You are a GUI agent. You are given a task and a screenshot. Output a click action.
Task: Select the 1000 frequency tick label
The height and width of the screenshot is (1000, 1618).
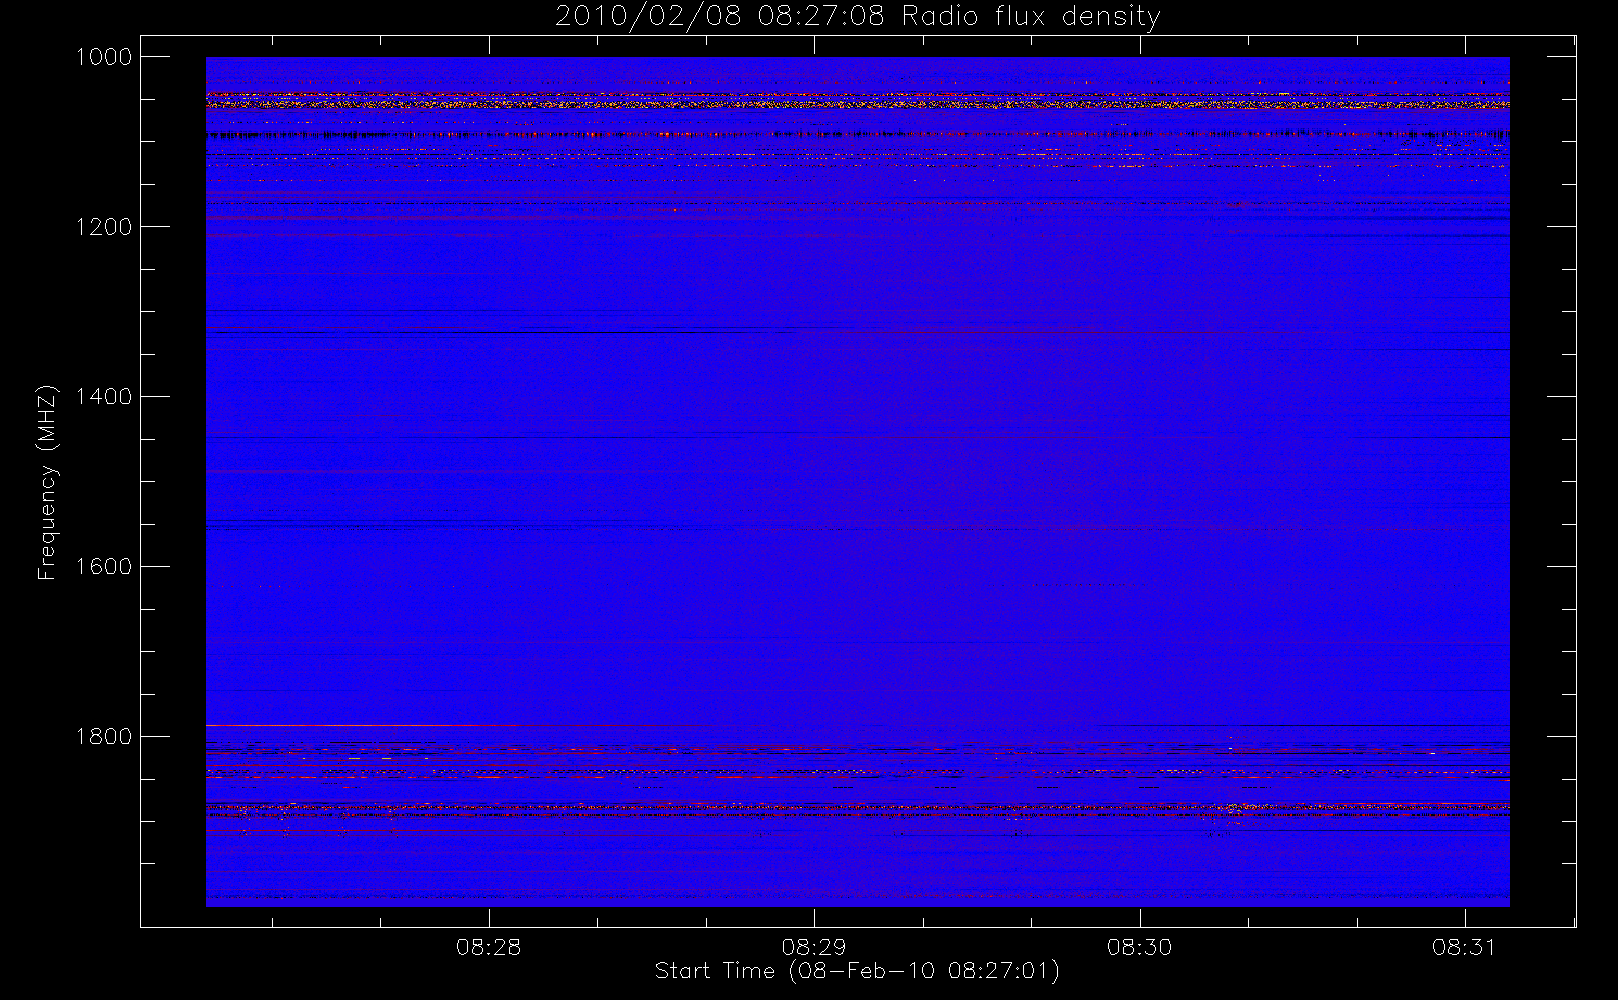pos(104,57)
